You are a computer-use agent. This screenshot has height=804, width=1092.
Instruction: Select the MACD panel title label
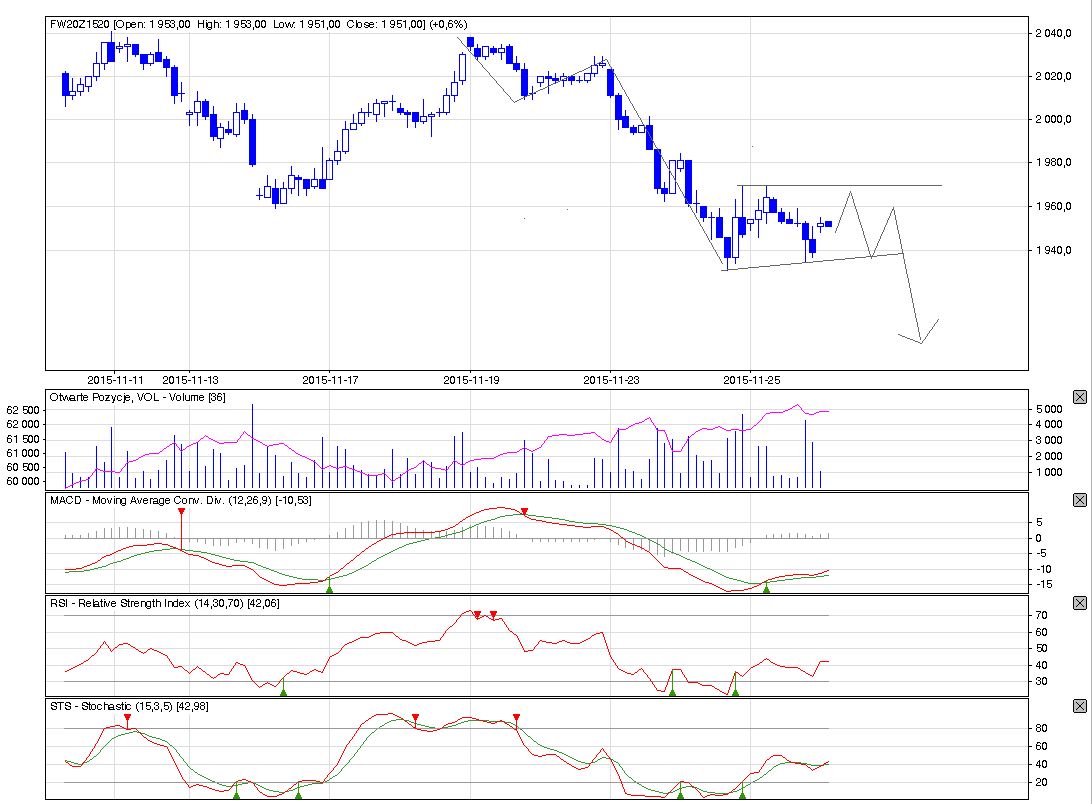pos(180,500)
